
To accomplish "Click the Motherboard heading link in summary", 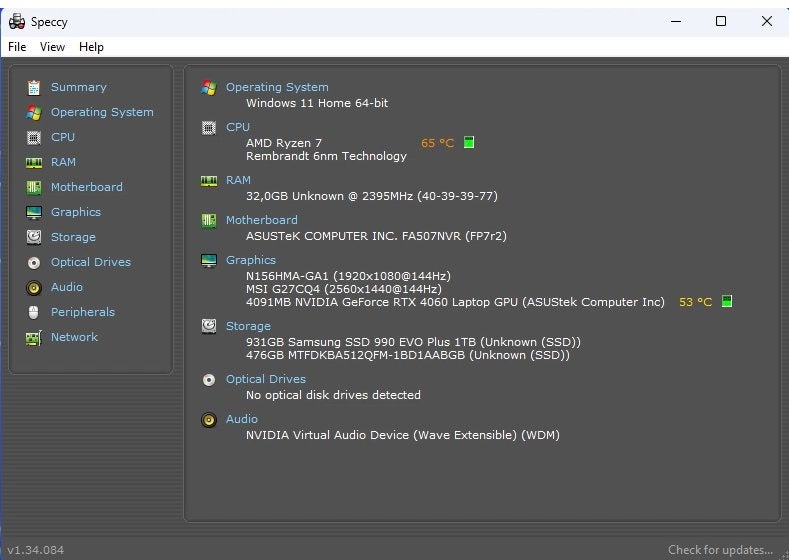I will (x=262, y=220).
